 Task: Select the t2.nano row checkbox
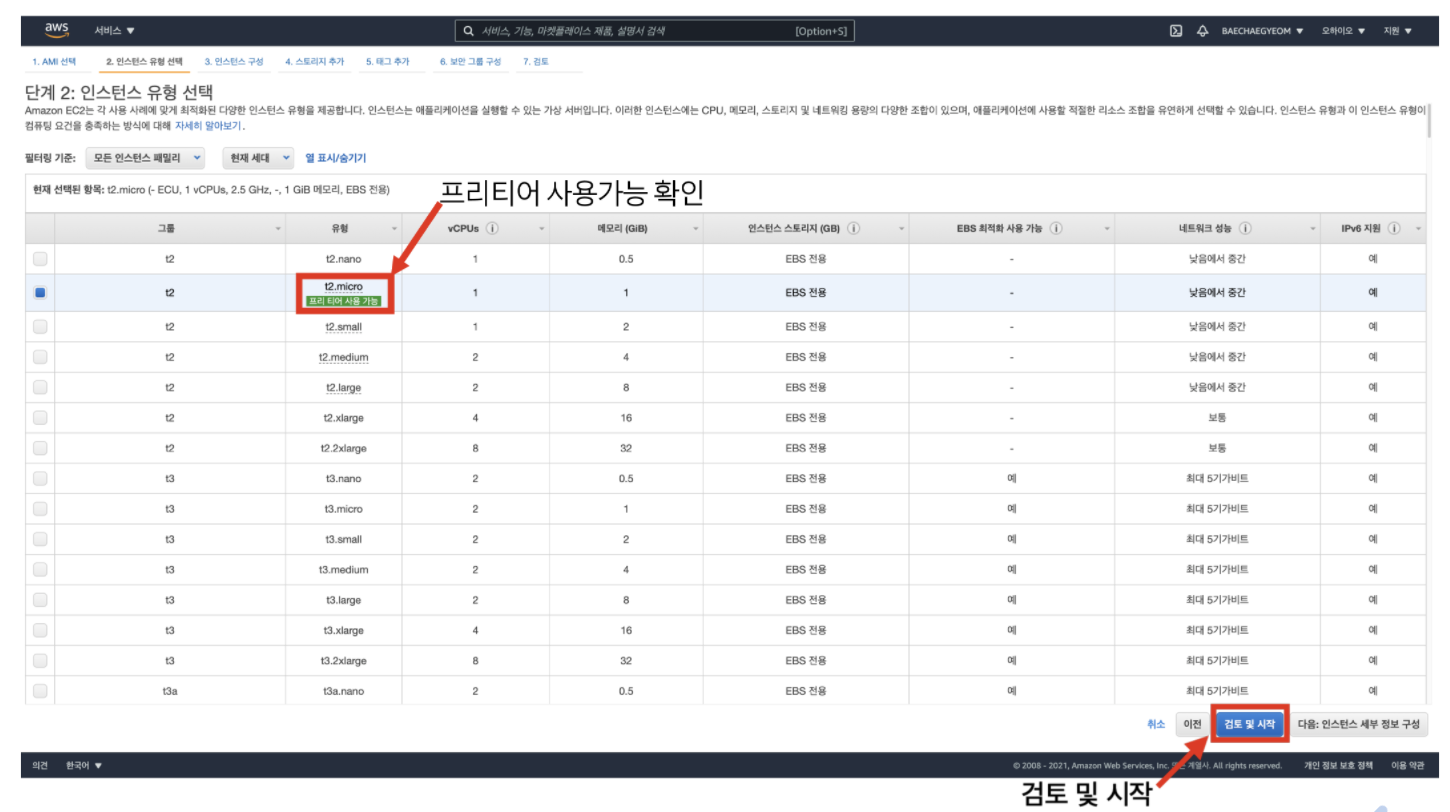[40, 259]
